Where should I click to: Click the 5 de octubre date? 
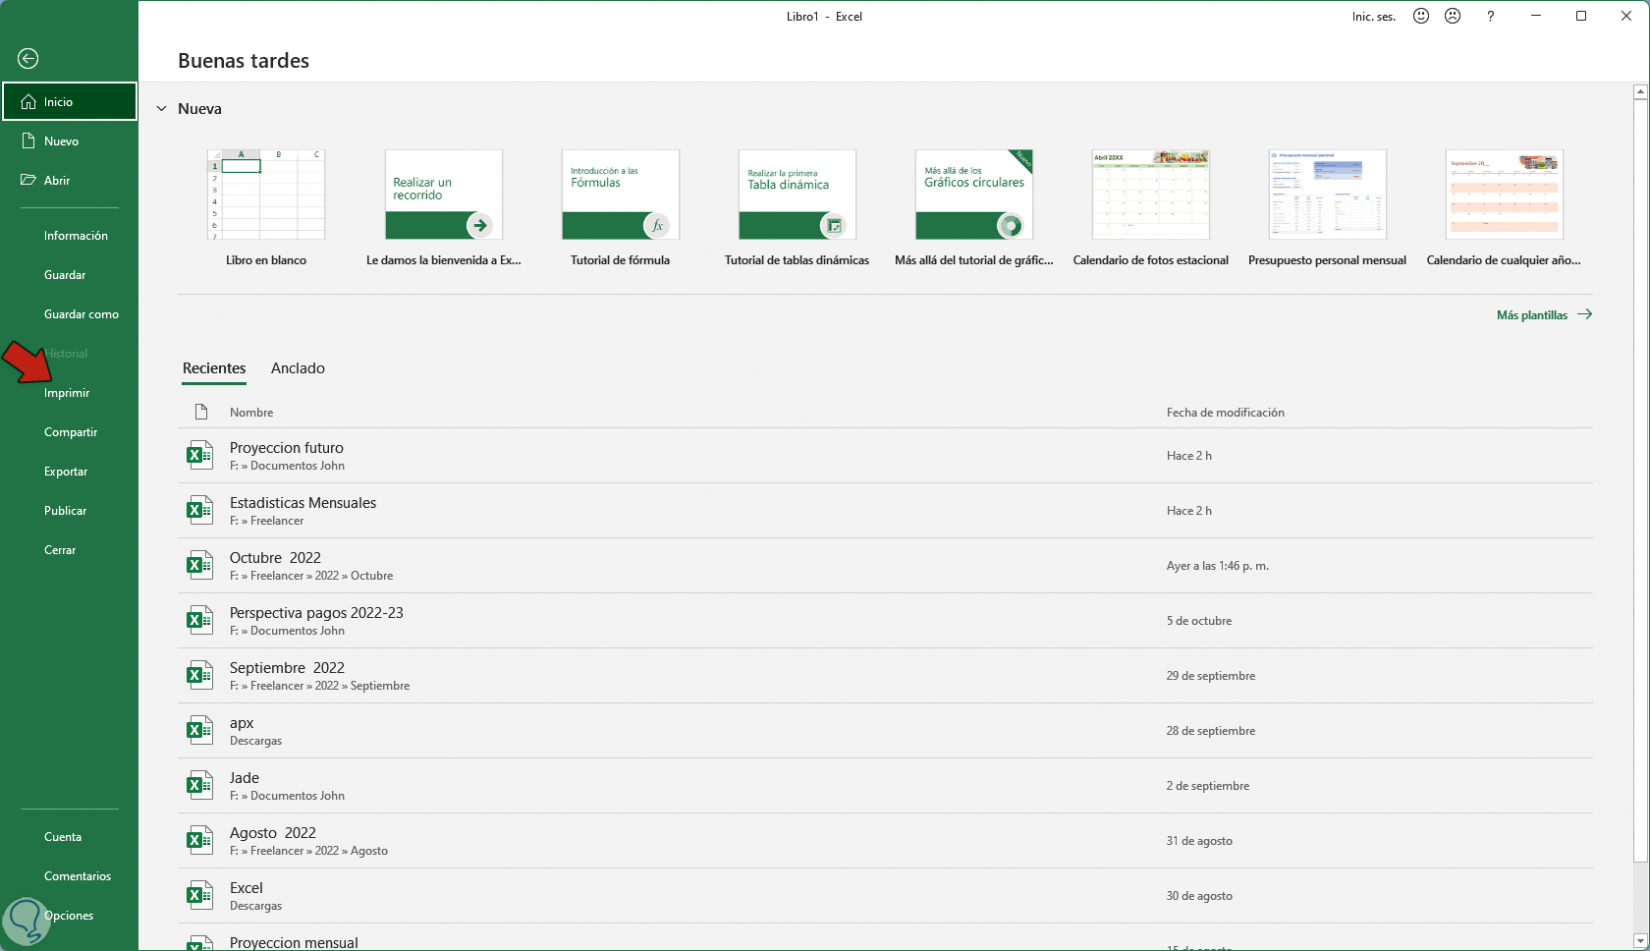click(1199, 621)
